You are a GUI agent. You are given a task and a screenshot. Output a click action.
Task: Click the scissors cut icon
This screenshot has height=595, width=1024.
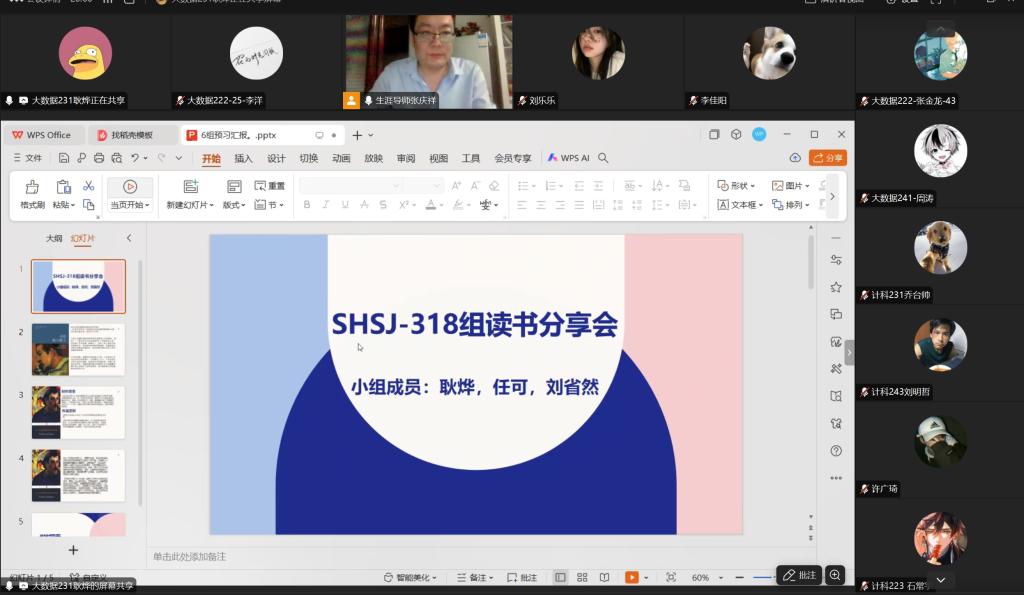[88, 186]
